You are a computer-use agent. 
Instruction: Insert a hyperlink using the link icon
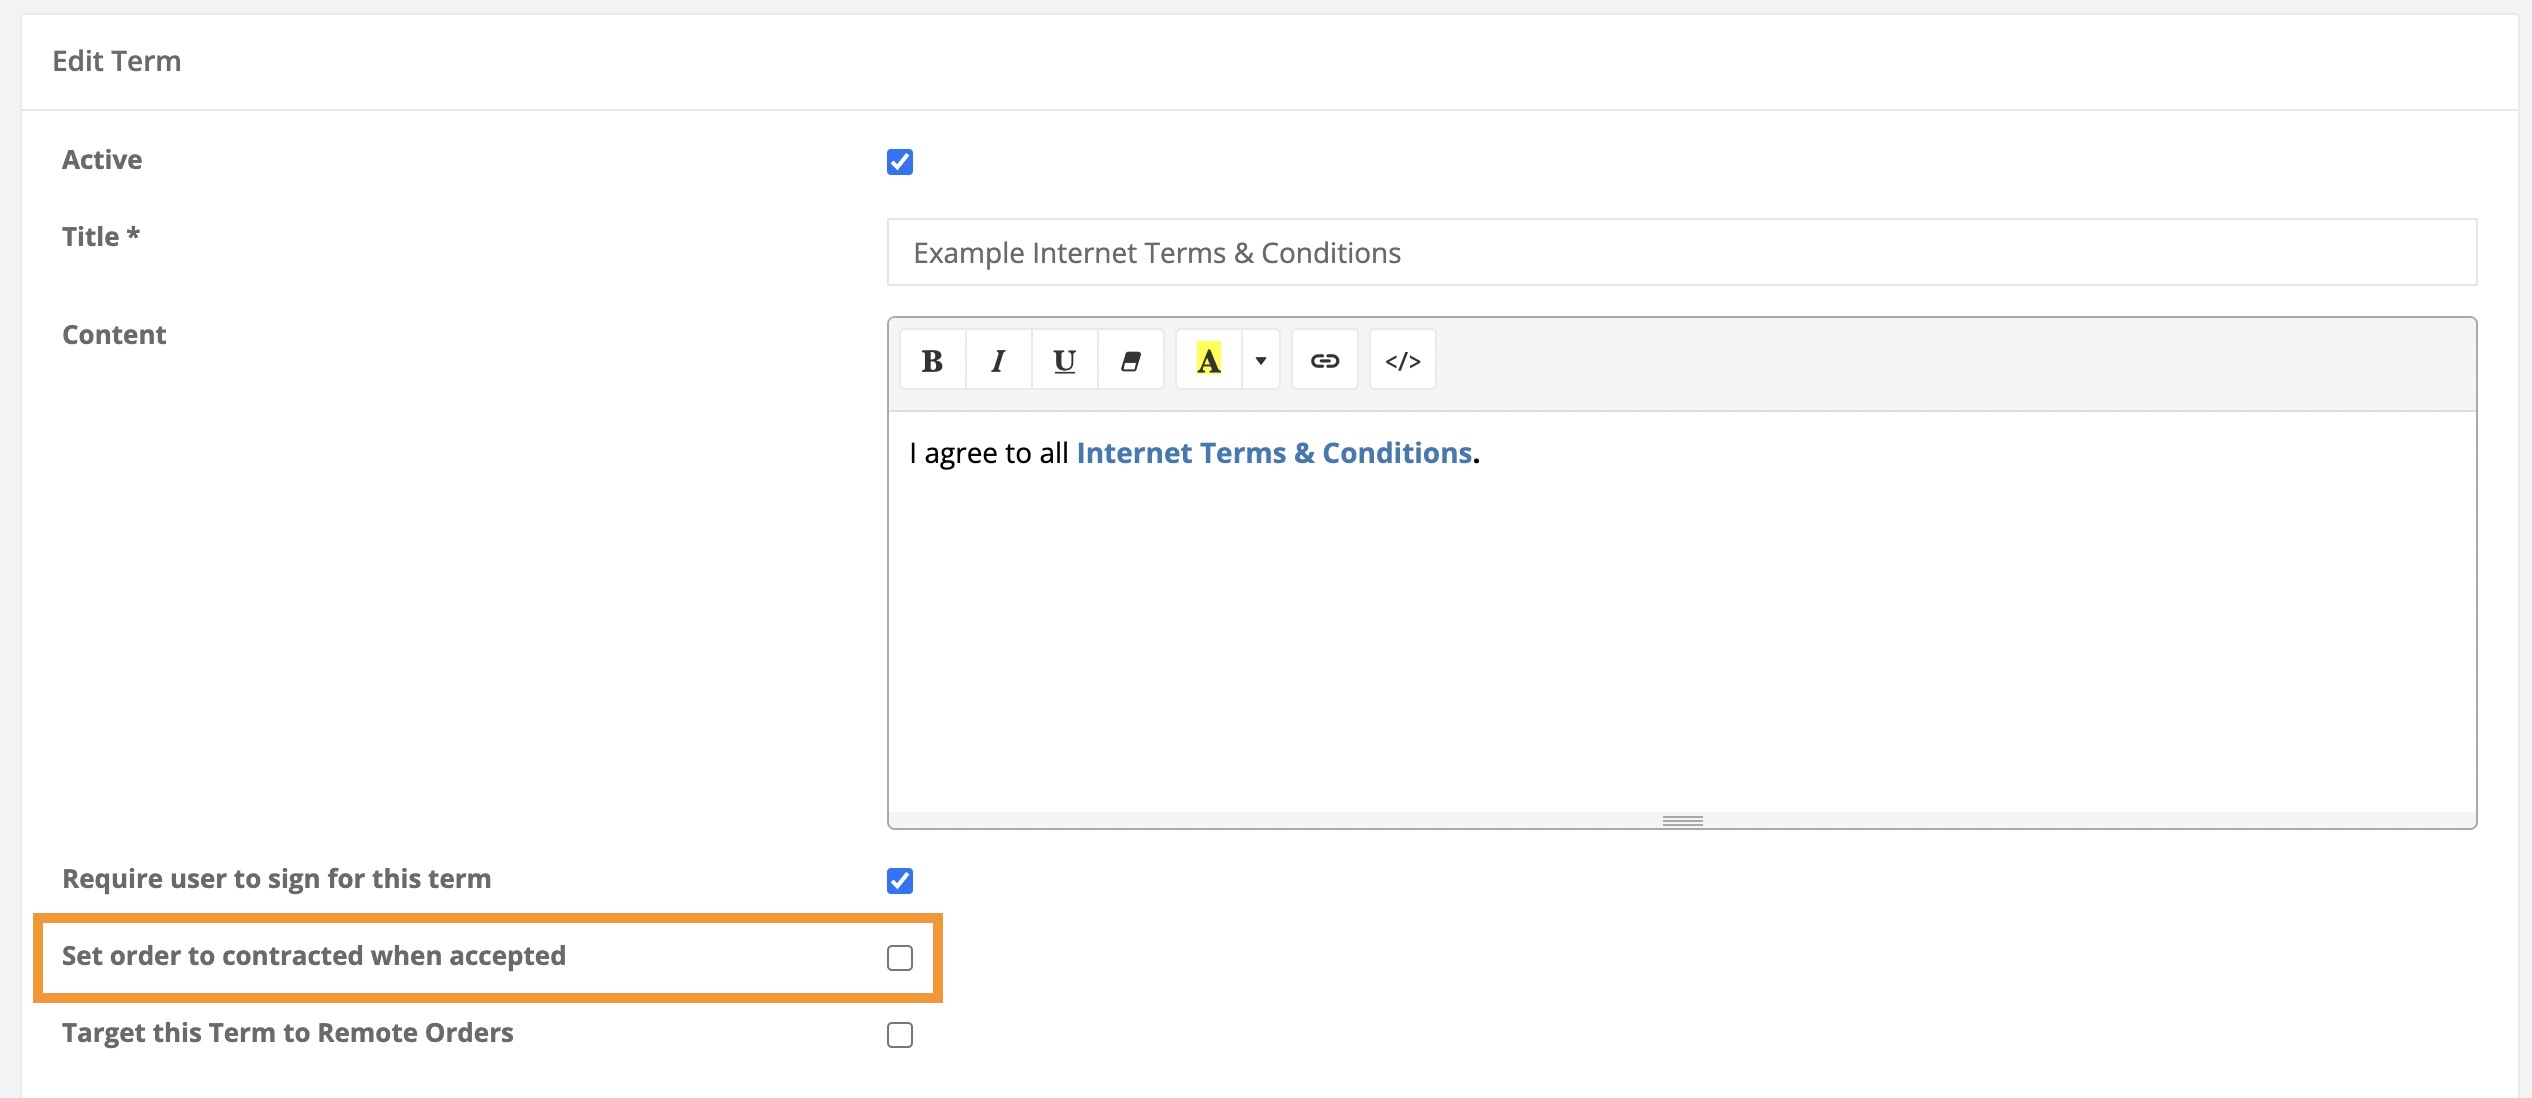(1324, 360)
